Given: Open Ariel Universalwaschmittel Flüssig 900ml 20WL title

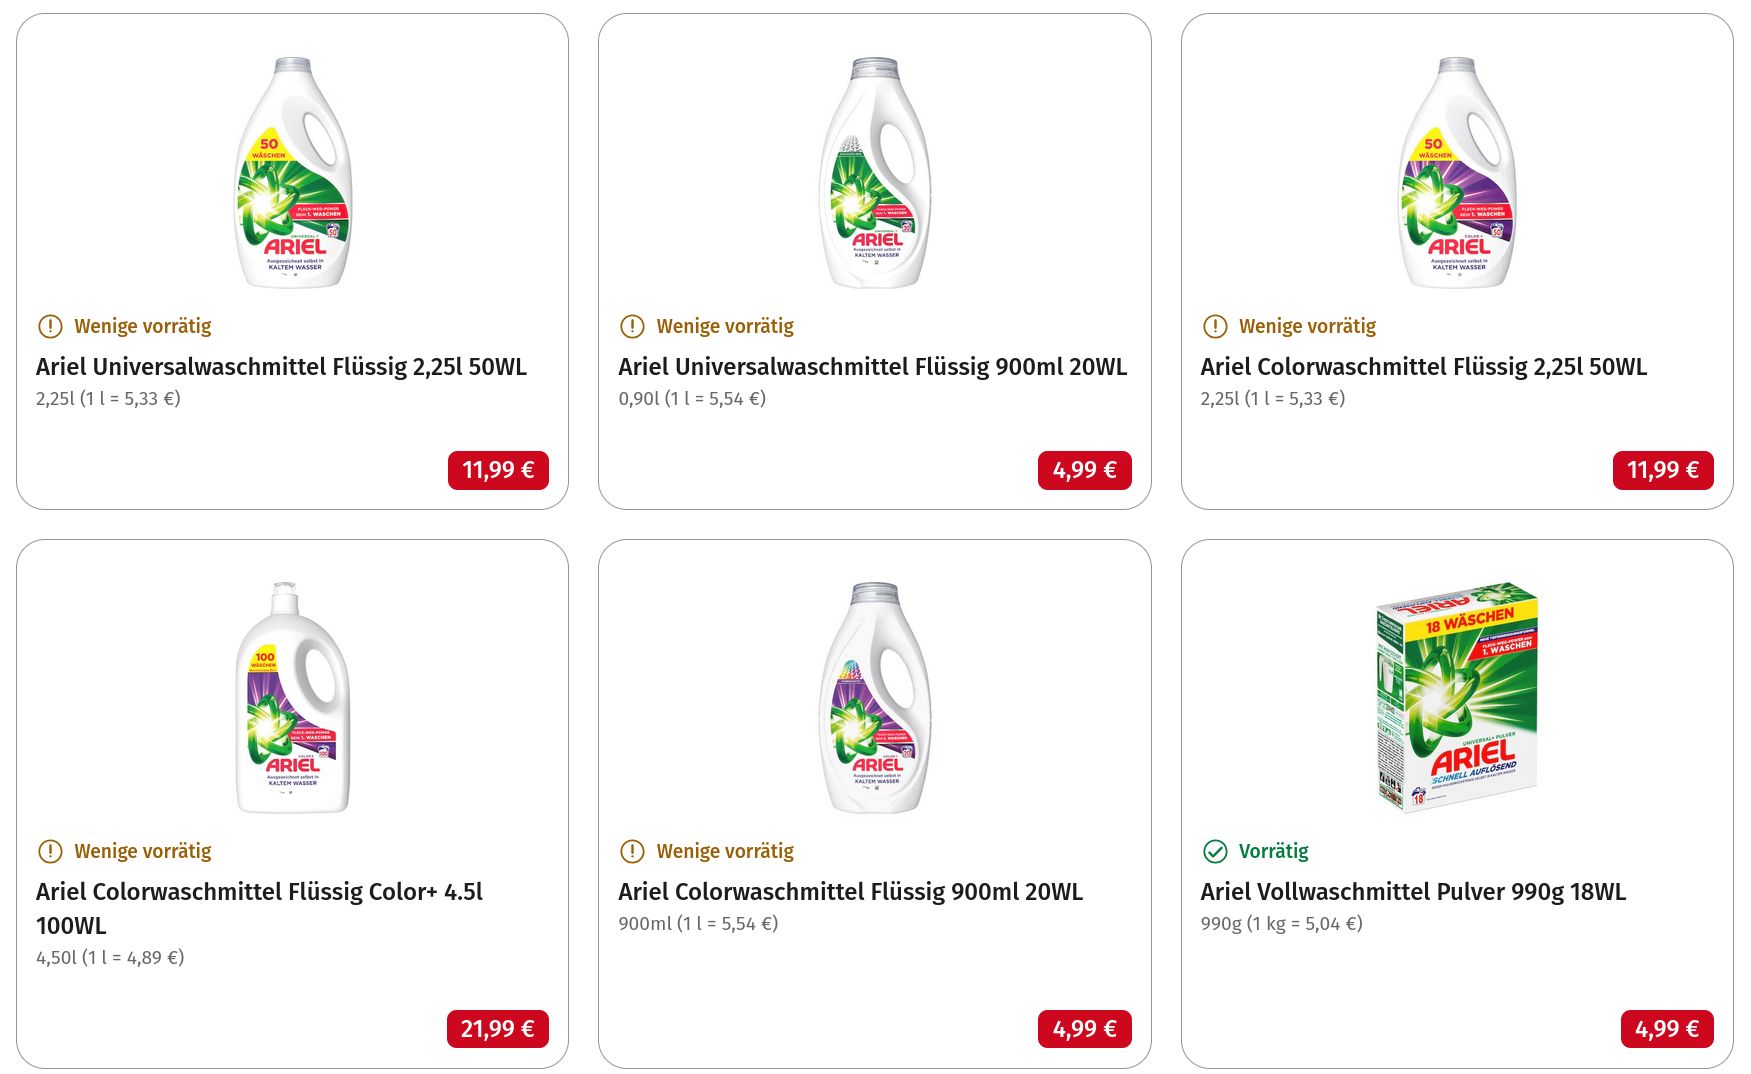Looking at the screenshot, I should 872,367.
